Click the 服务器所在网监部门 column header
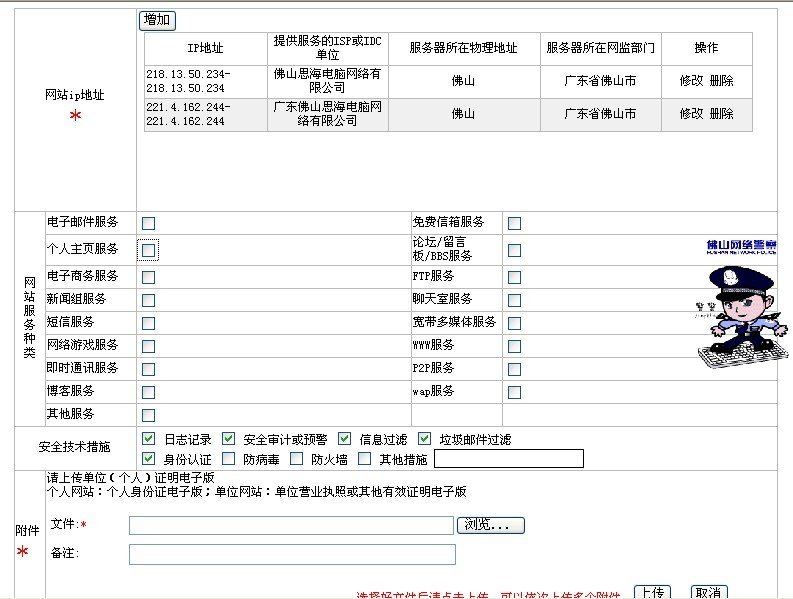This screenshot has height=599, width=793. tap(600, 48)
